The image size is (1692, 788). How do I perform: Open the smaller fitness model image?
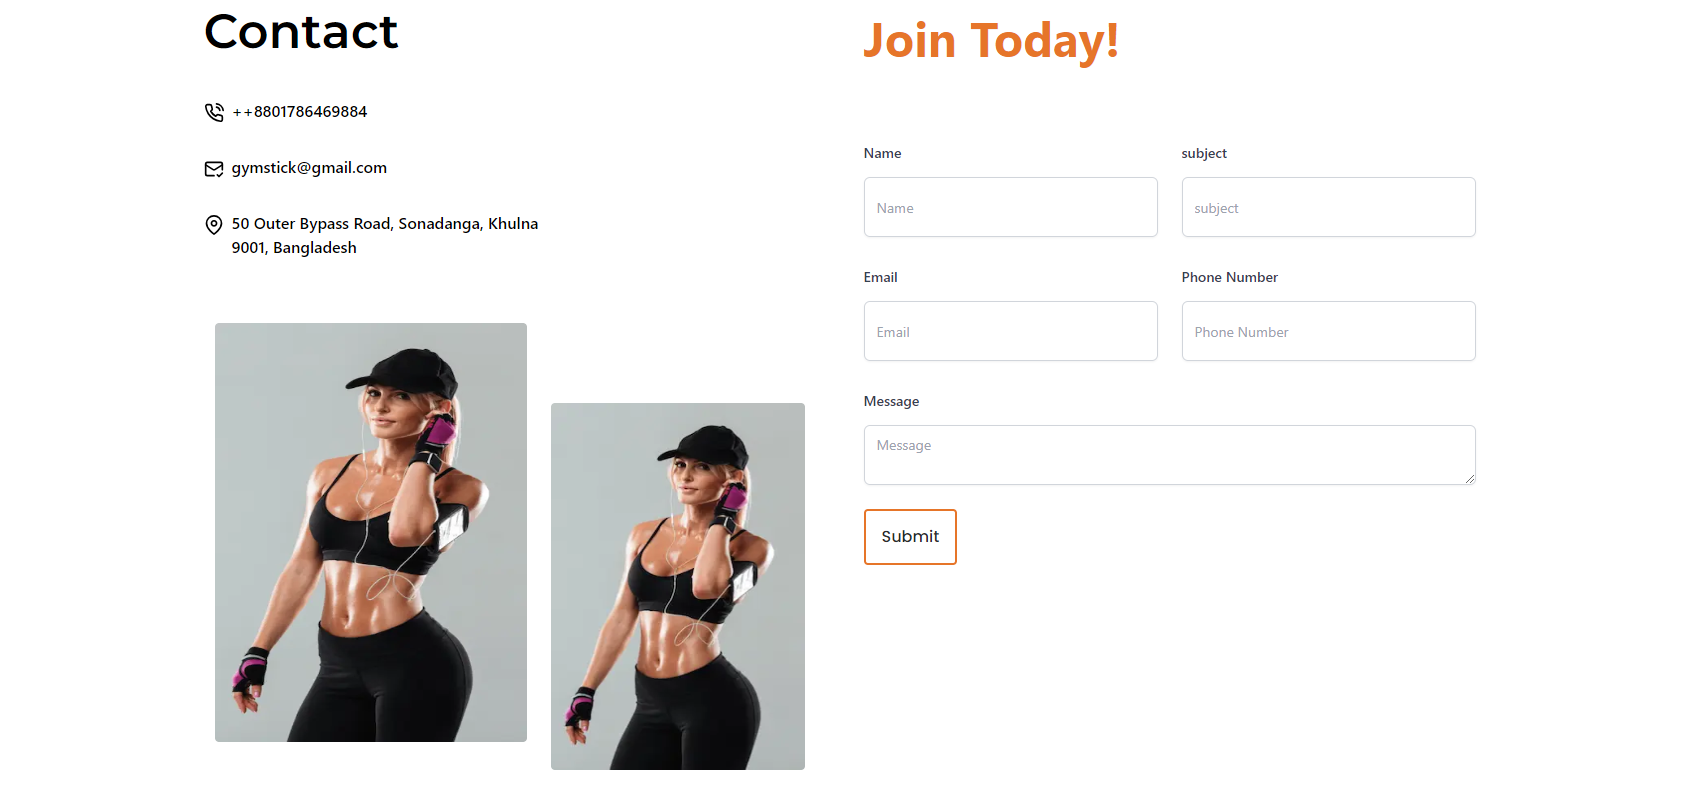pos(678,586)
